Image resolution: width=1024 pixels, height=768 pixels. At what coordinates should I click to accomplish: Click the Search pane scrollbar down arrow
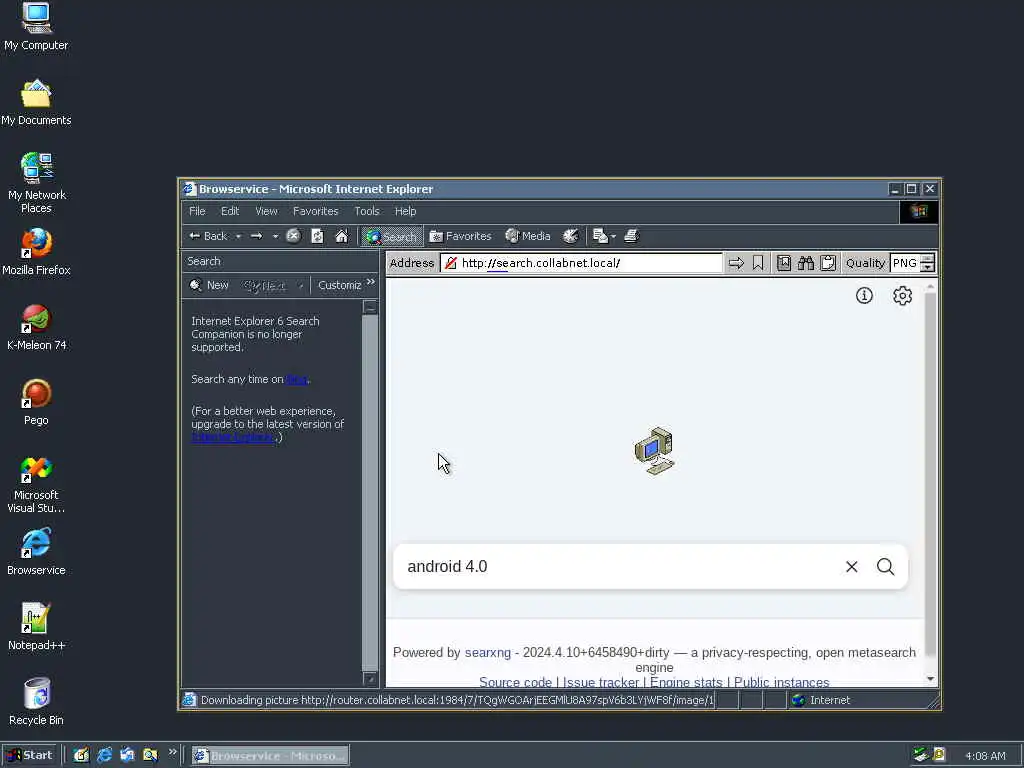[x=370, y=679]
